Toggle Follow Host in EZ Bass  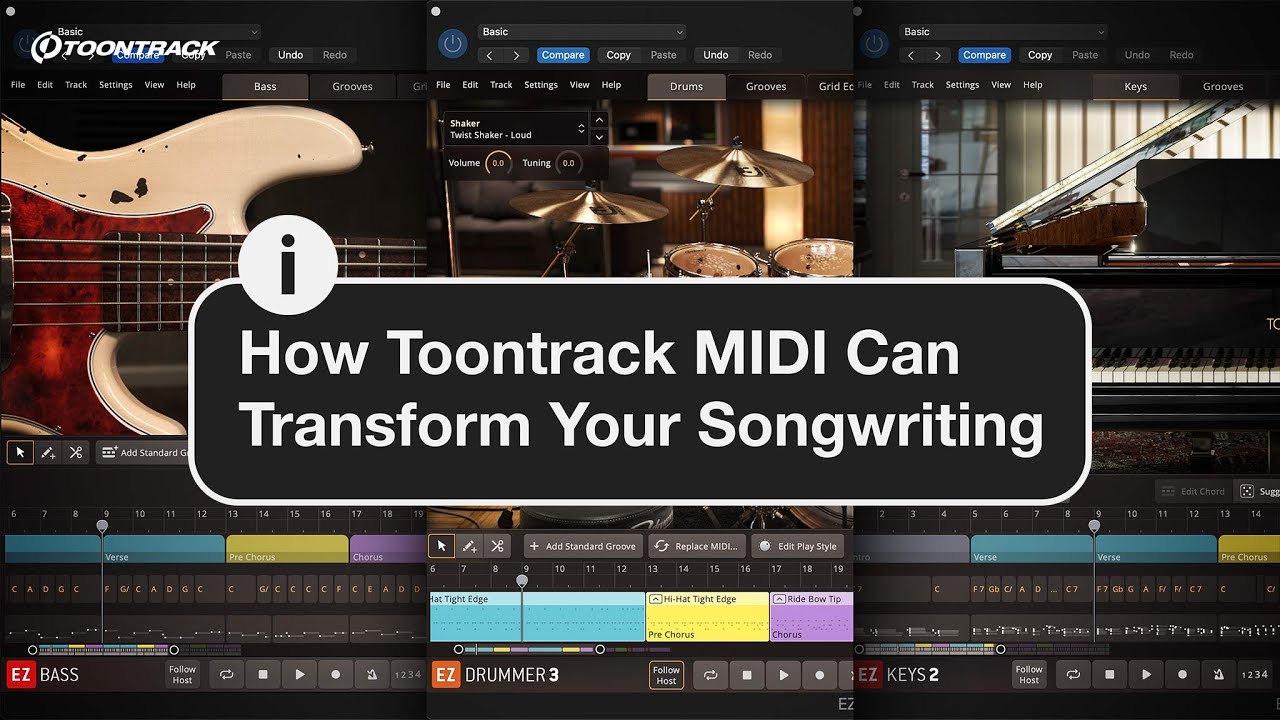(182, 675)
